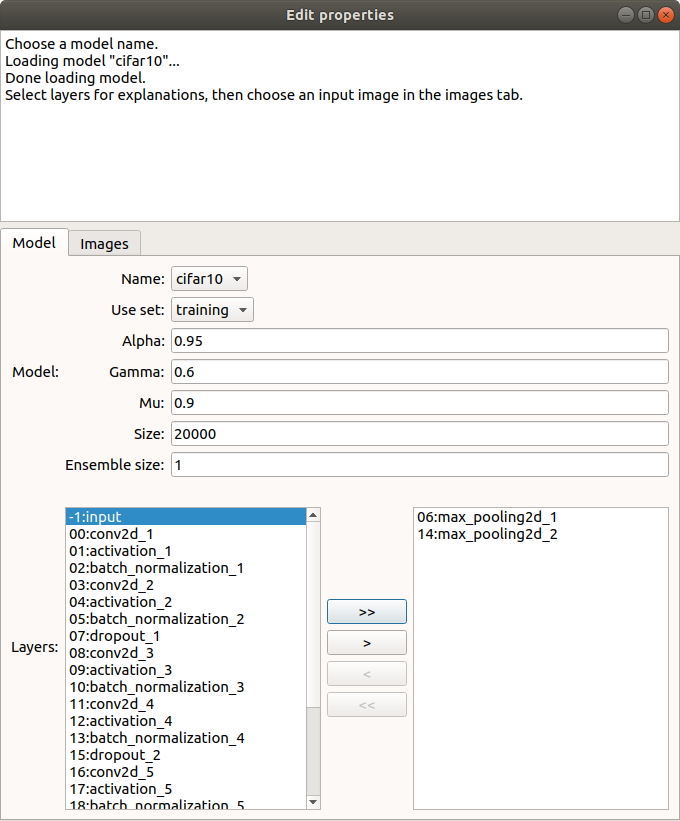The height and width of the screenshot is (821, 680).
Task: Select the 02:batch_normalization_1 layer
Action: 186,568
